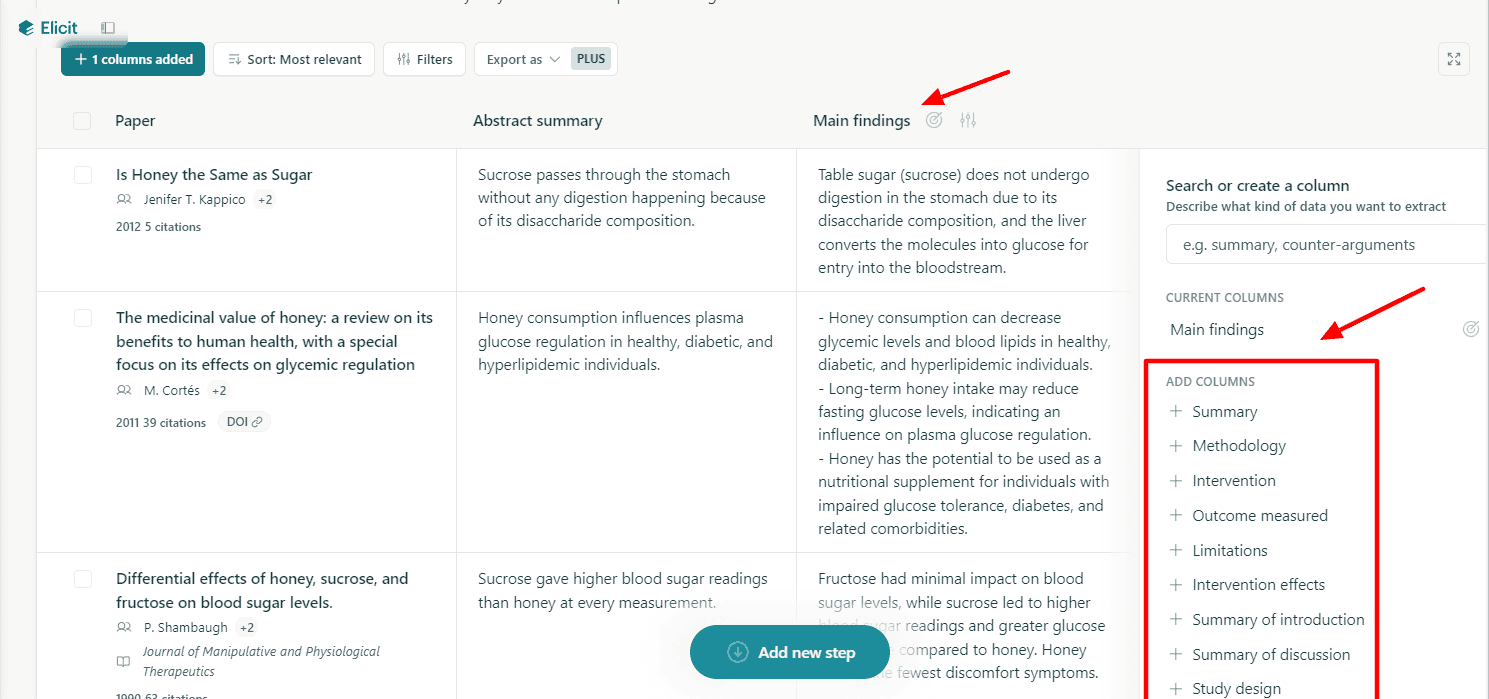
Task: Click the fullscreen expand icon
Action: click(1454, 59)
